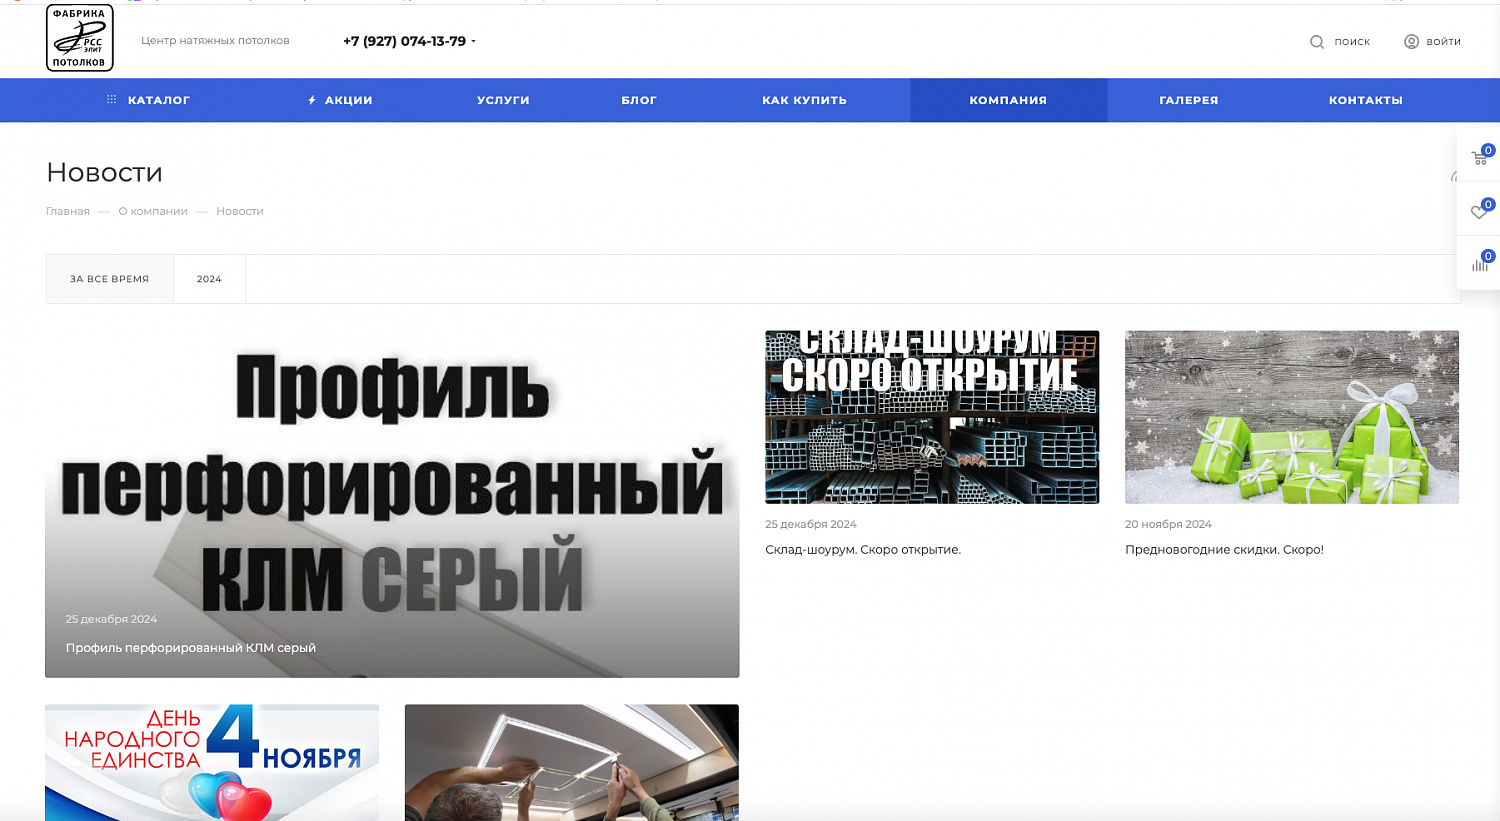Open the warehouse showroom thumbnail image
Screen dimensions: 1500x821
tap(932, 417)
